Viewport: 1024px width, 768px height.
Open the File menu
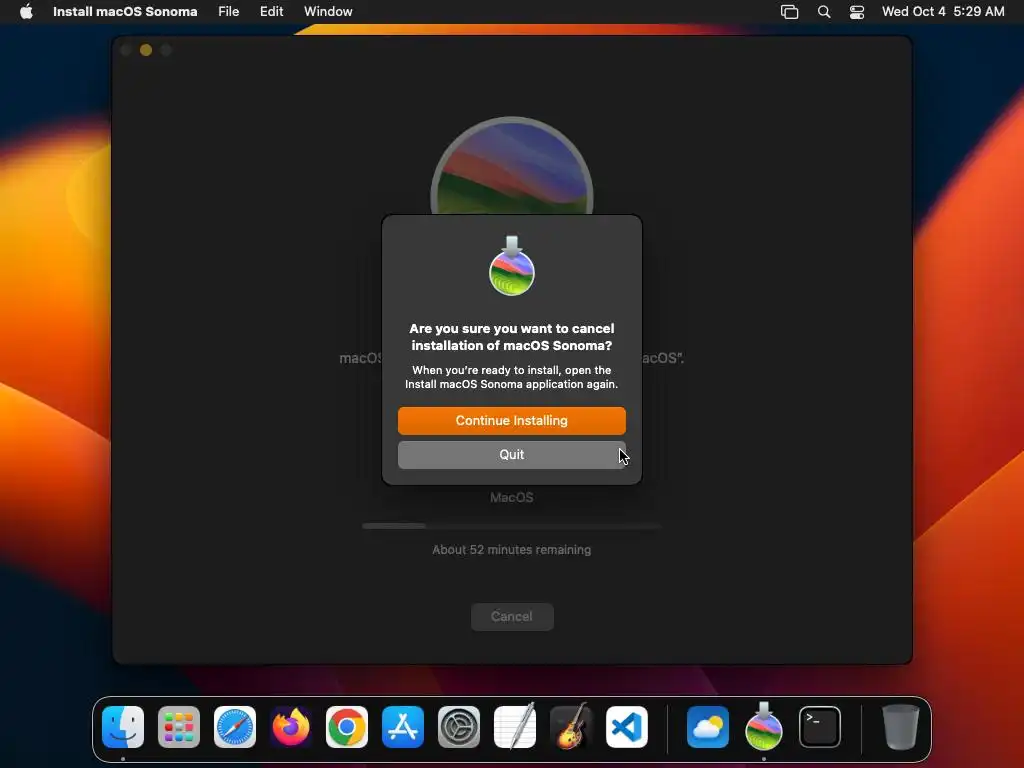pyautogui.click(x=229, y=11)
